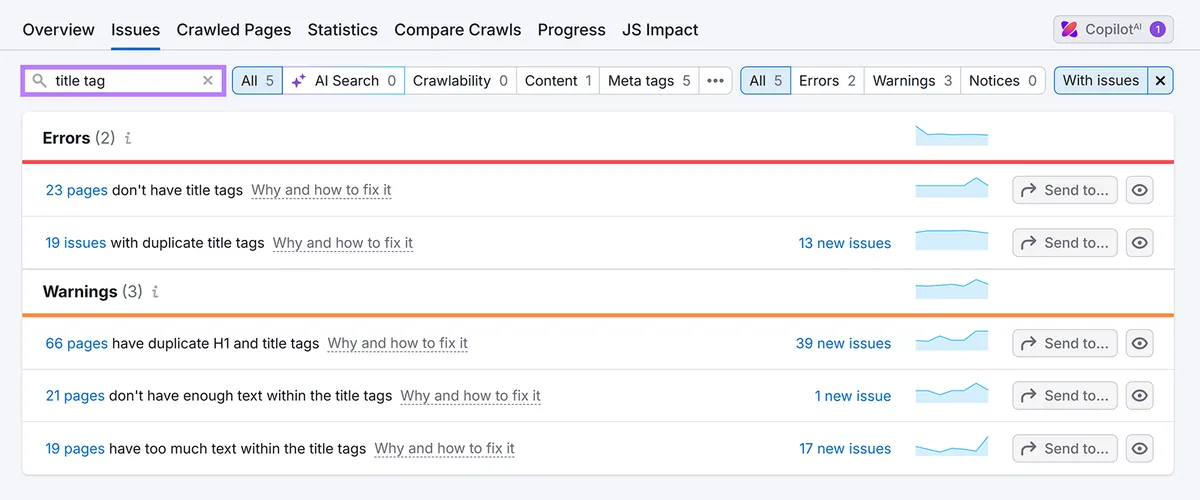Hide the too much text title issue
This screenshot has width=1200, height=500.
(1139, 449)
